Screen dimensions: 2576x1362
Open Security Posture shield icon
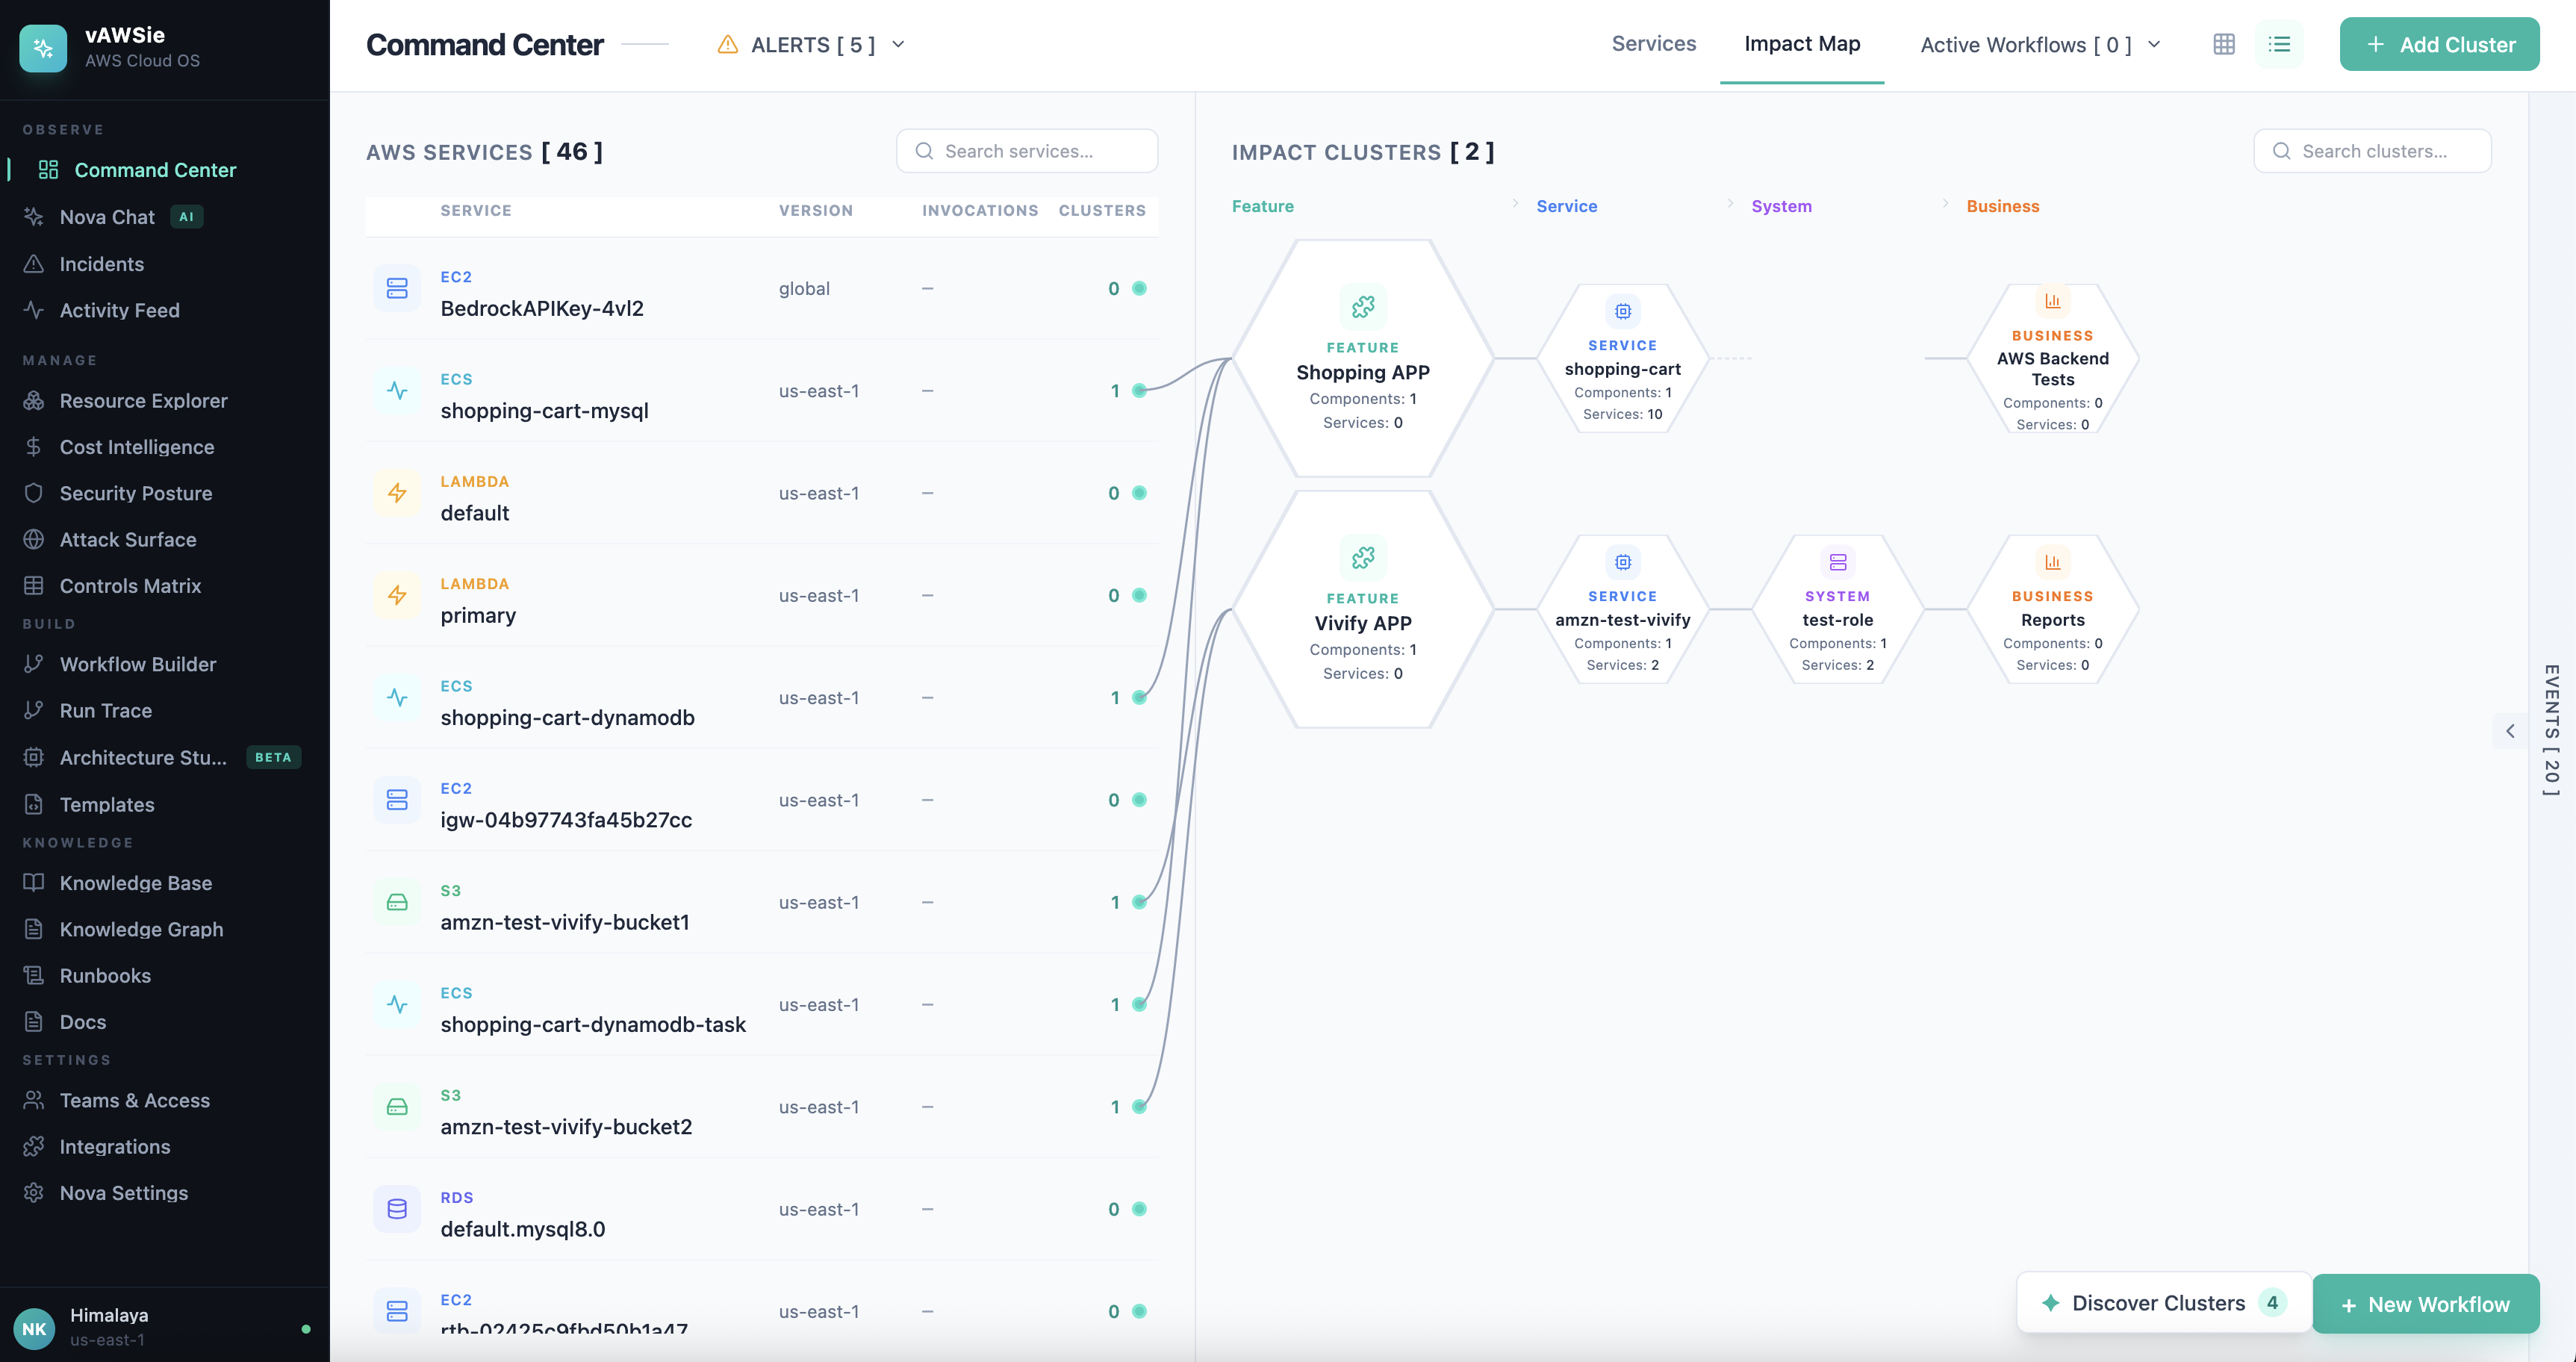pyautogui.click(x=34, y=493)
